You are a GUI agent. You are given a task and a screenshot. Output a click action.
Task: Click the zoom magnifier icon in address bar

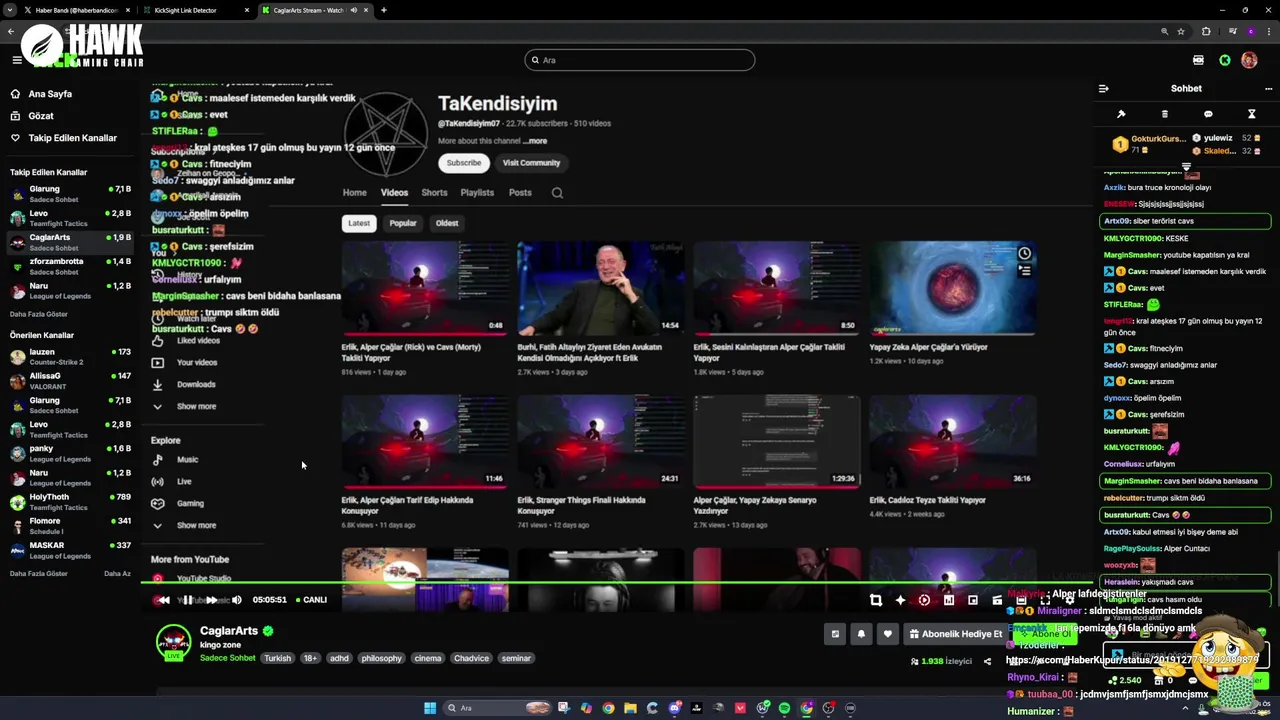click(1164, 32)
